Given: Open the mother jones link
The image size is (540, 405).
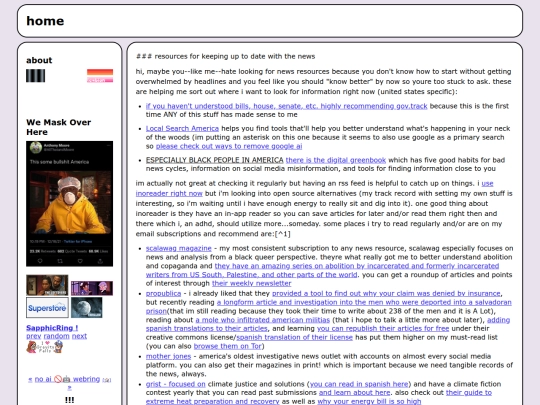Looking at the screenshot, I should [x=168, y=356].
